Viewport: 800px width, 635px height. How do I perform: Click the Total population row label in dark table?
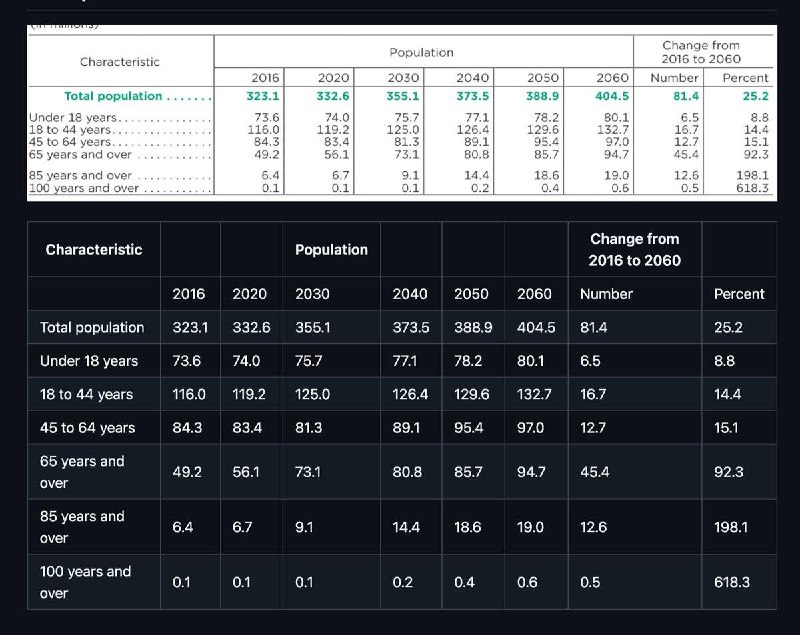[92, 328]
